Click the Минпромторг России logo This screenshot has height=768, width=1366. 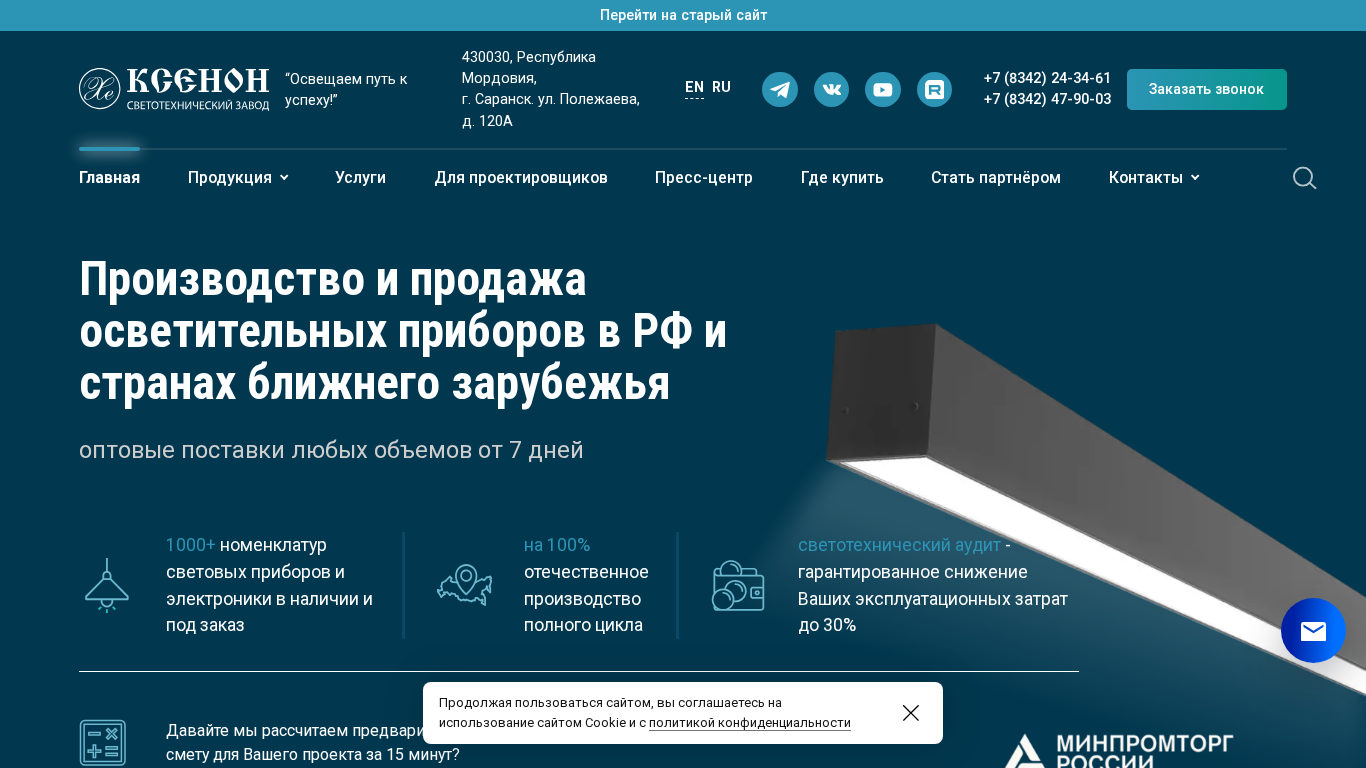1118,750
